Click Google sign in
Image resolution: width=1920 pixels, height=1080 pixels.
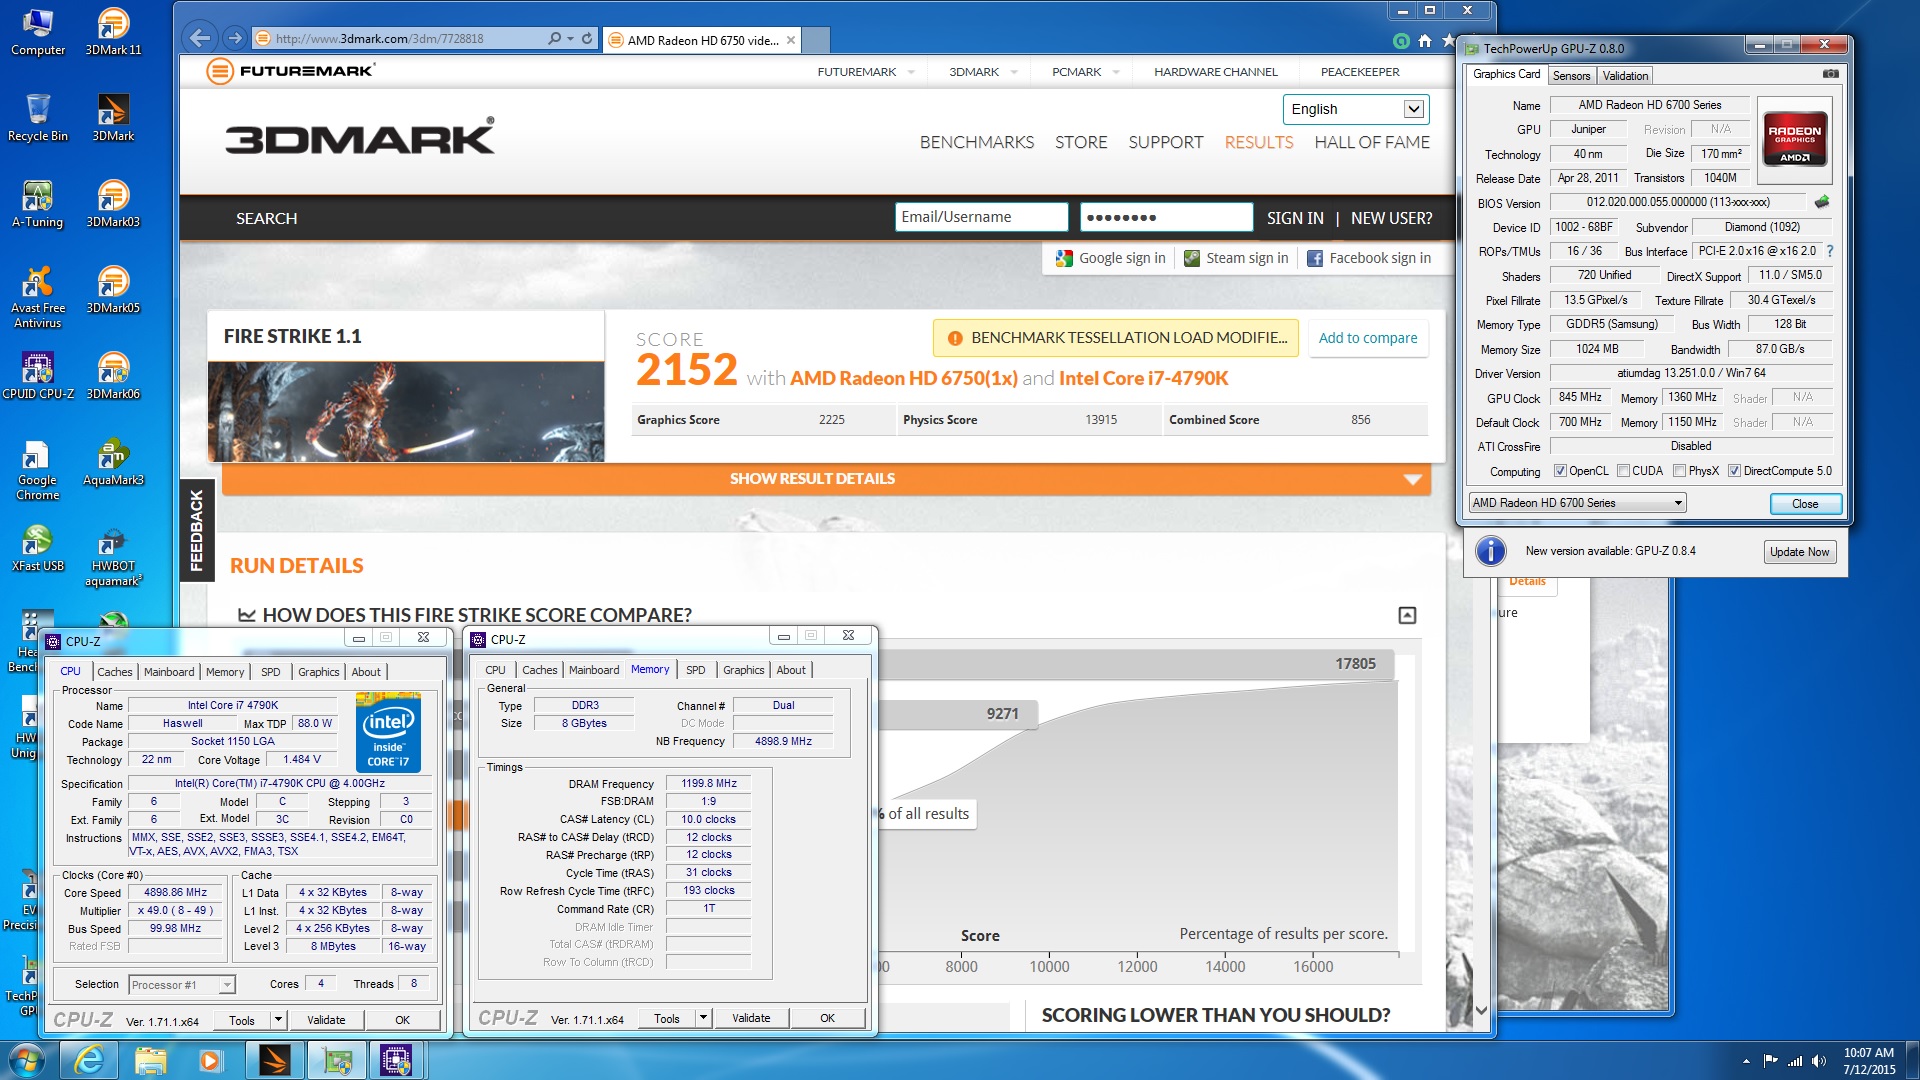point(1110,258)
